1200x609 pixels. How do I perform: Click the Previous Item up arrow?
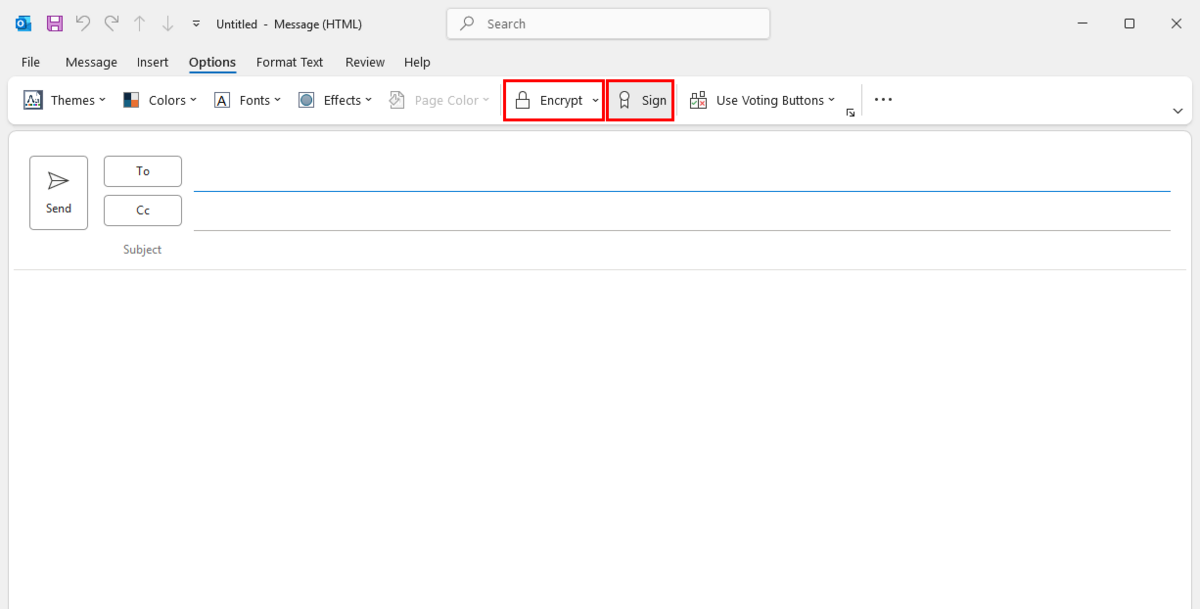click(139, 23)
